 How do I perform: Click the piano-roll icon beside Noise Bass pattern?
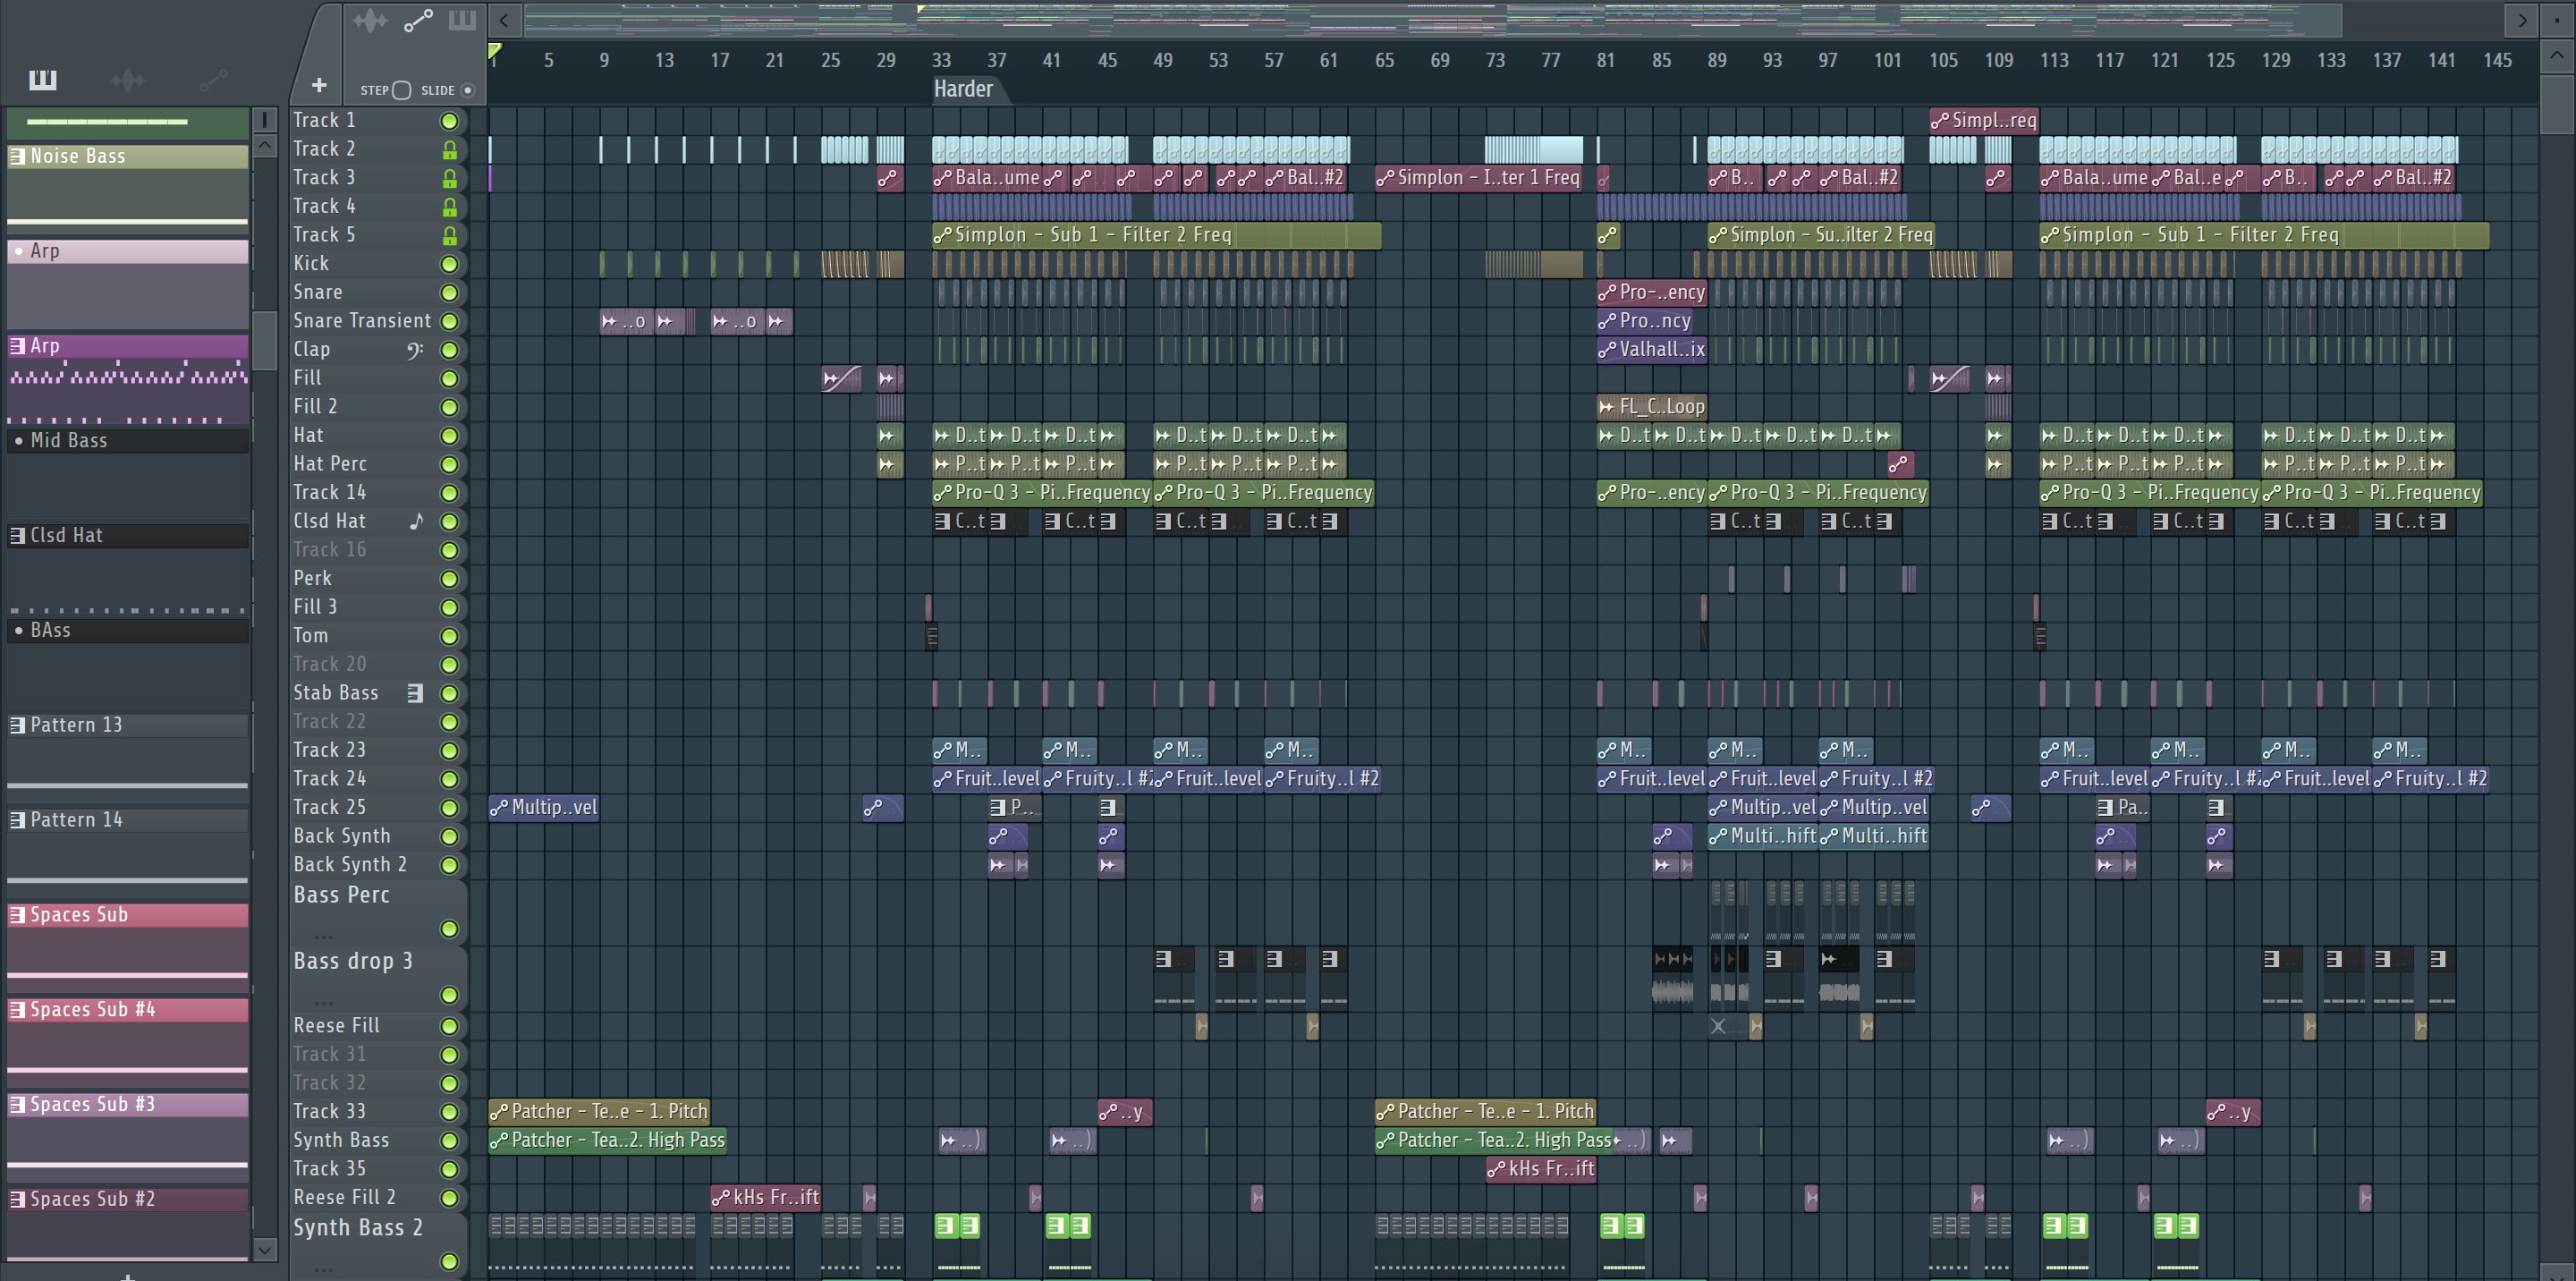[17, 156]
